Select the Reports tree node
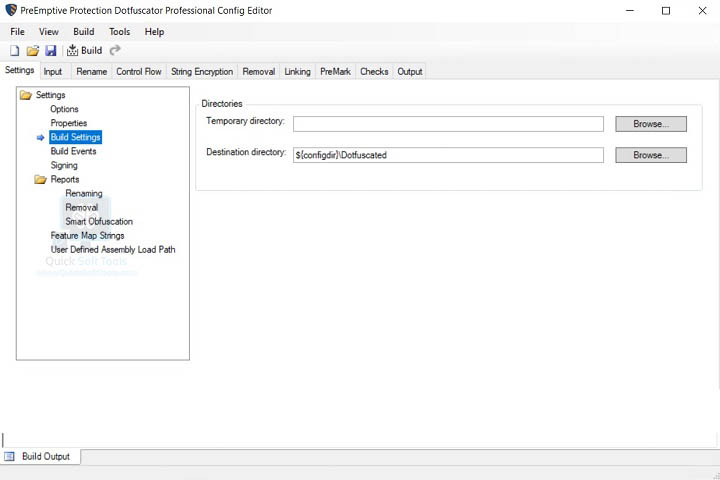The image size is (720, 480). [65, 179]
